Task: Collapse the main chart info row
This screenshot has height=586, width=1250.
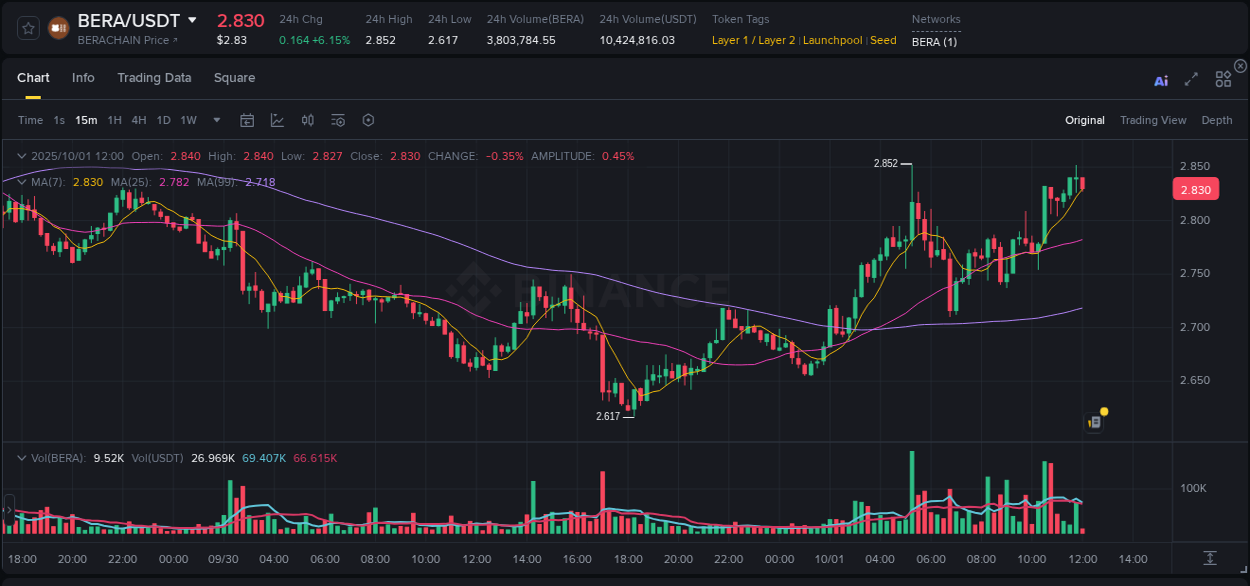Action: [21, 156]
